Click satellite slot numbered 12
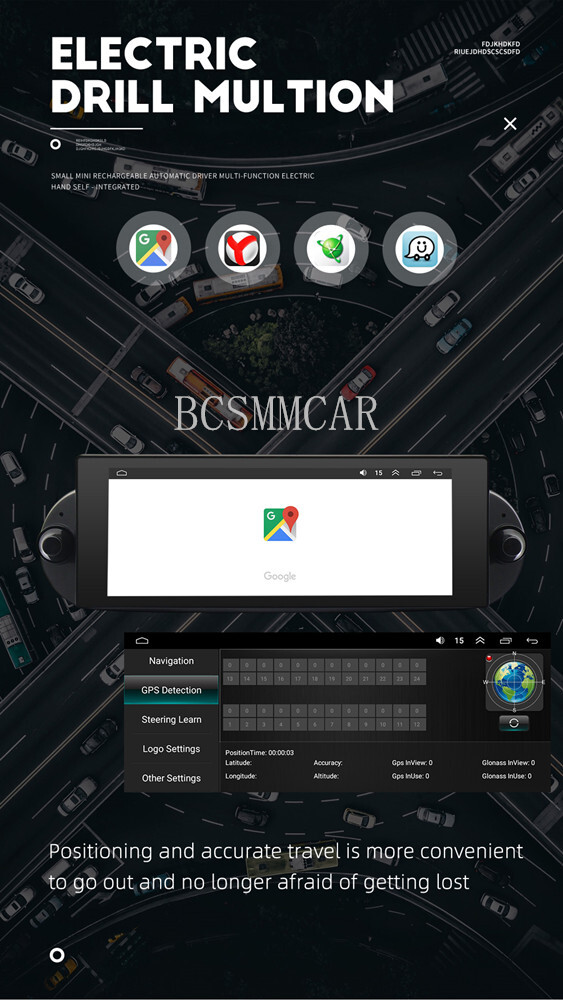The height and width of the screenshot is (1000, 563). [417, 725]
